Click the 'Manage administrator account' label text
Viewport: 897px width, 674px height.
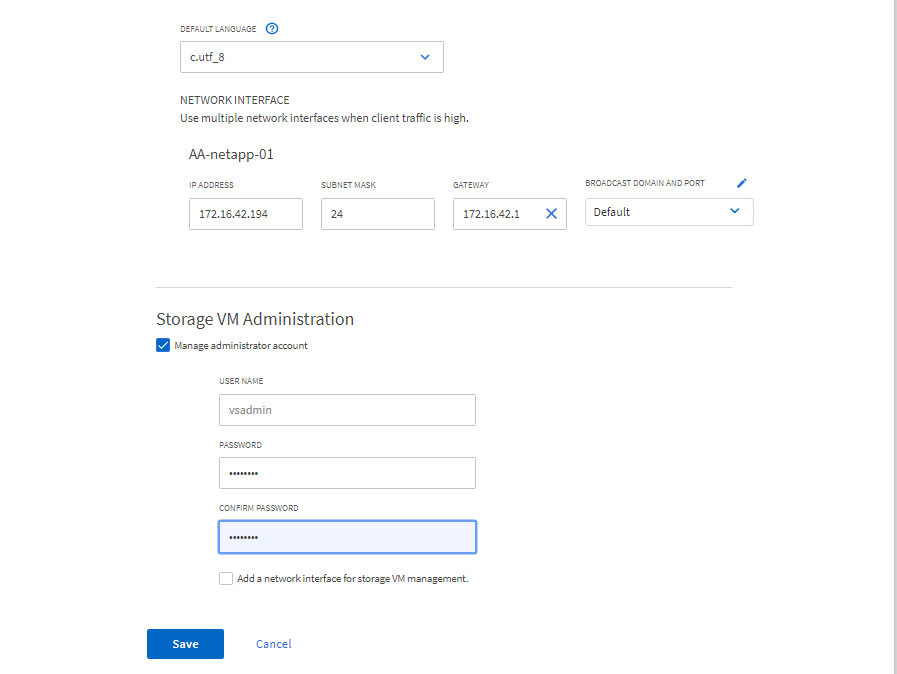[x=240, y=346]
